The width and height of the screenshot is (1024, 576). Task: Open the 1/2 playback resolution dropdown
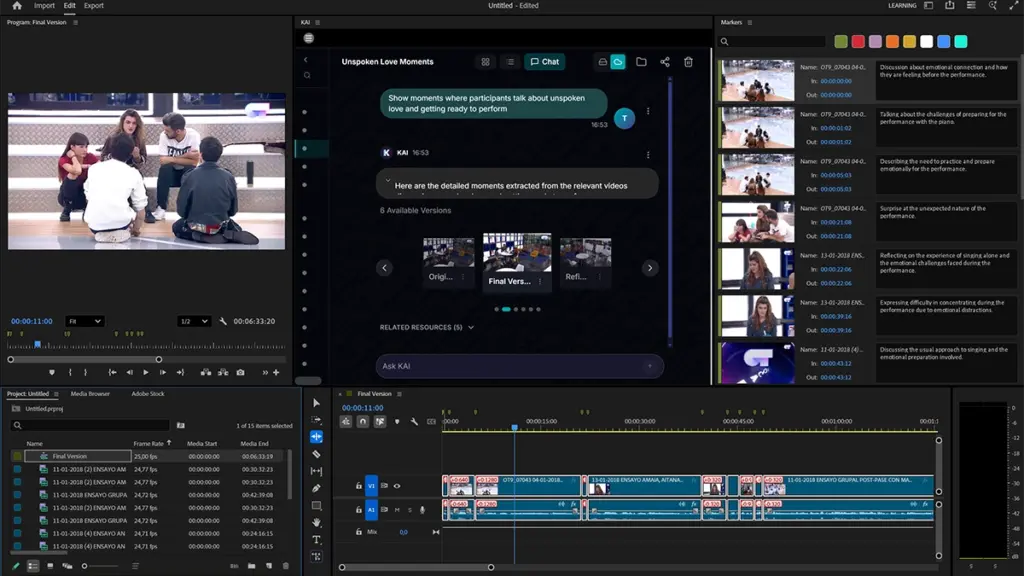193,321
